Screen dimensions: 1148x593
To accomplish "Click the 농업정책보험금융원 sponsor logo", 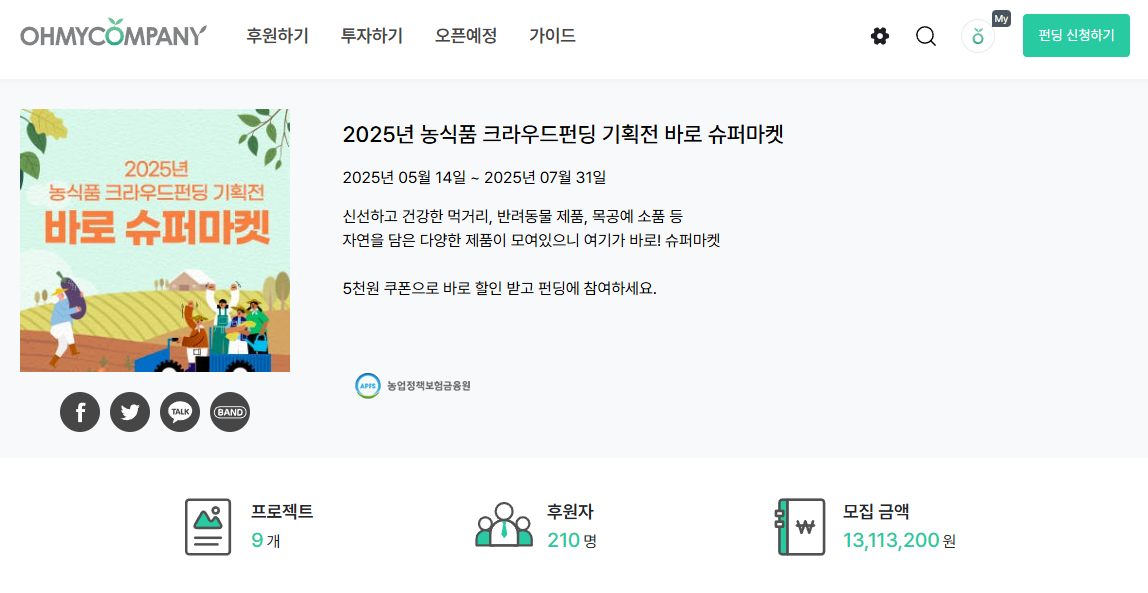I will (413, 386).
